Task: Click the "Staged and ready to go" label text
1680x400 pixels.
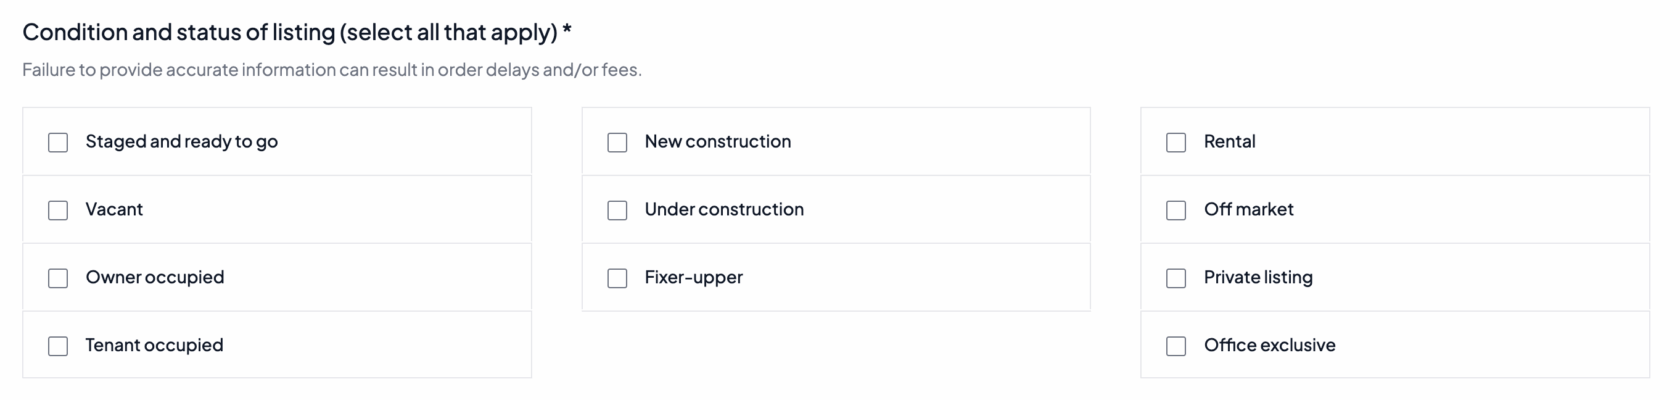Action: (x=181, y=142)
